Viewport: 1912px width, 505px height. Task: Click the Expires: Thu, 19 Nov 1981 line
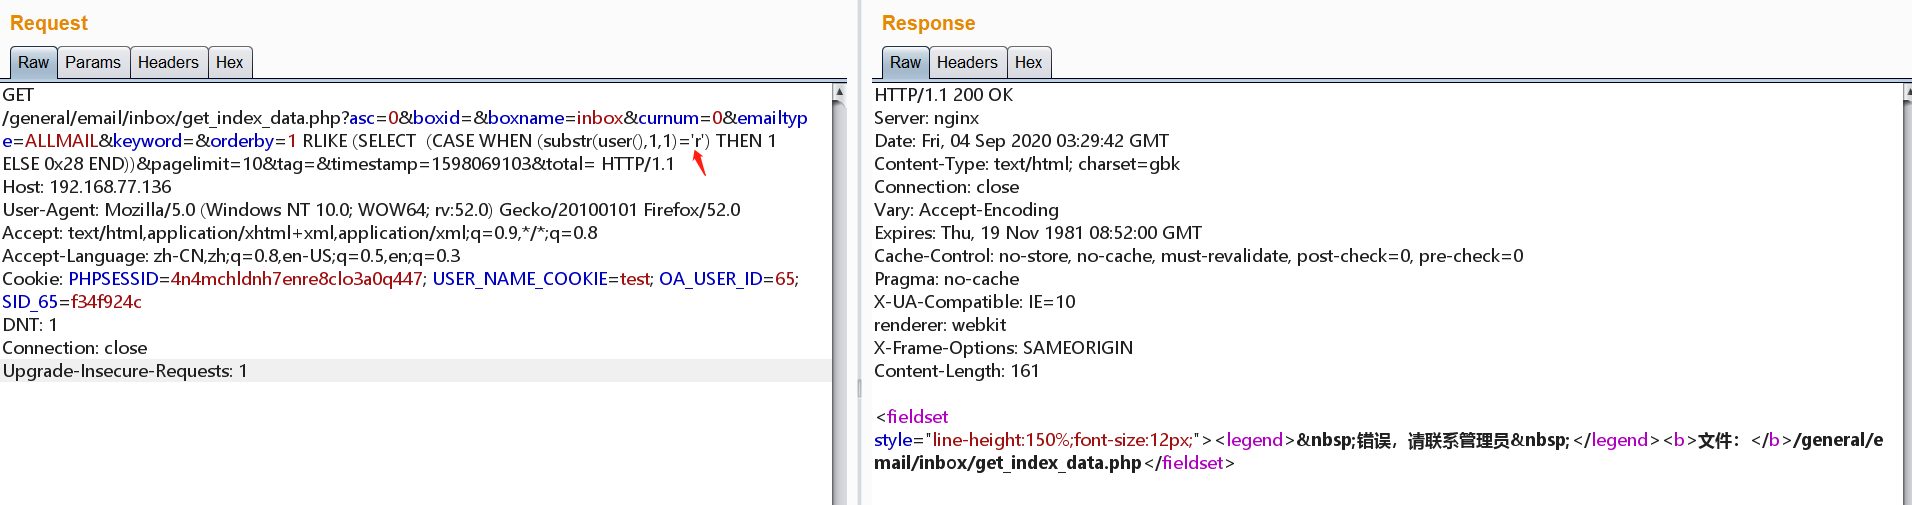click(1038, 233)
